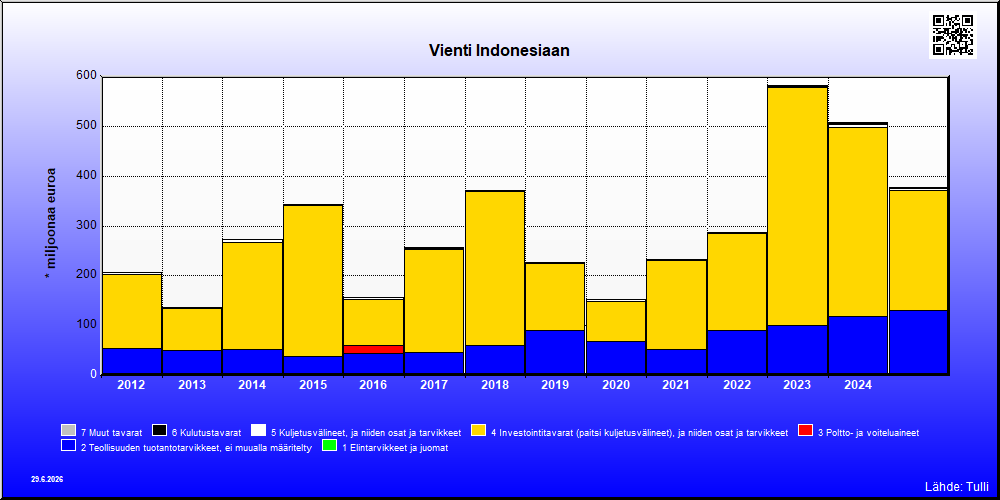Image resolution: width=1000 pixels, height=500 pixels.
Task: Click the blue swatch for 2 Teollisuuden tuotantotarvikkeet
Action: point(68,446)
